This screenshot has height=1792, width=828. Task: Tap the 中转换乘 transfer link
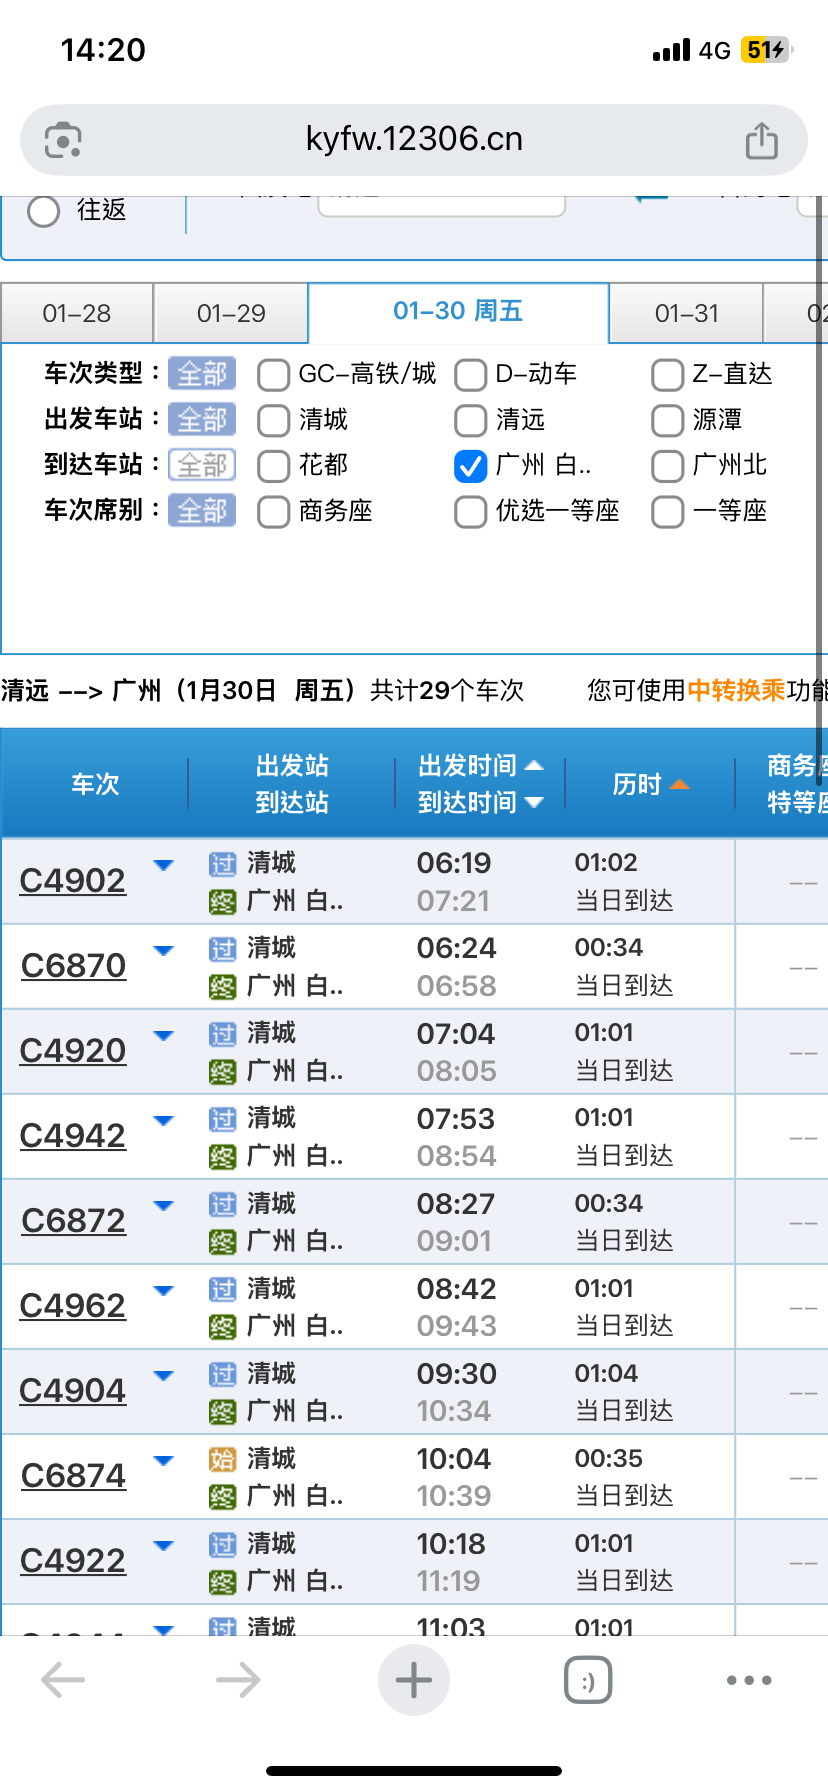[x=736, y=690]
